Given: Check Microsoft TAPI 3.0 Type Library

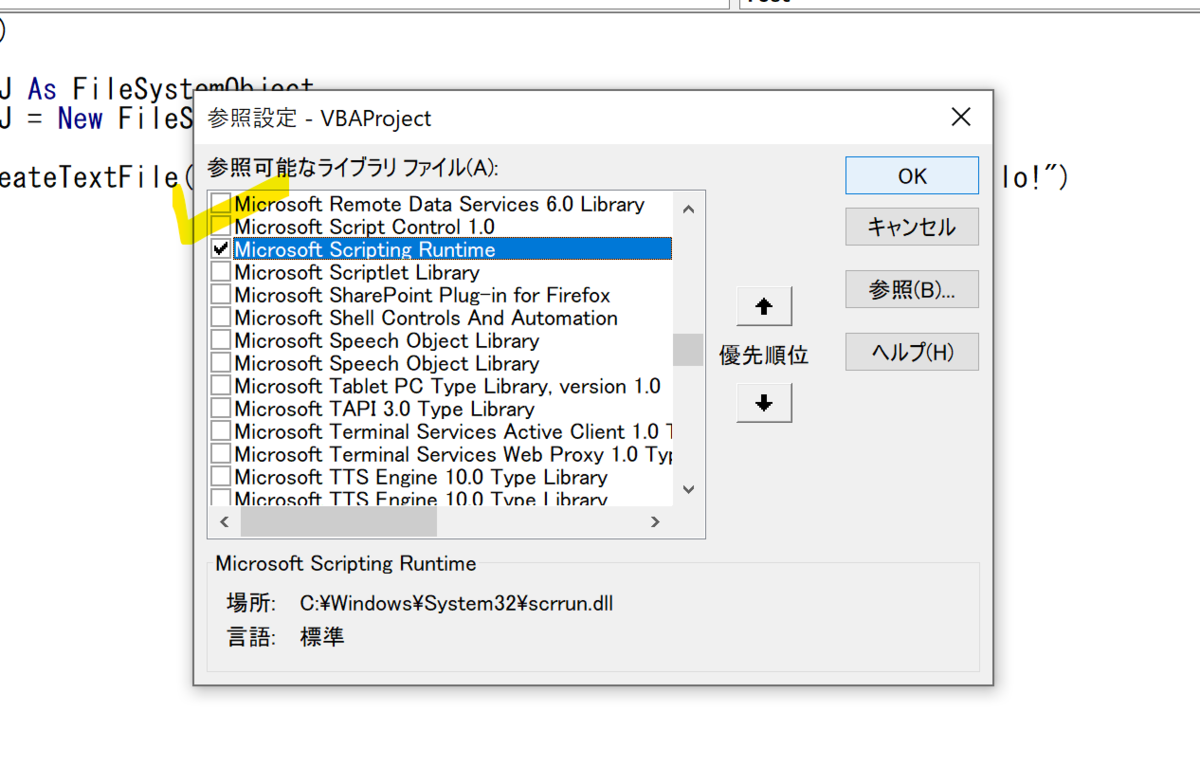Looking at the screenshot, I should (220, 408).
